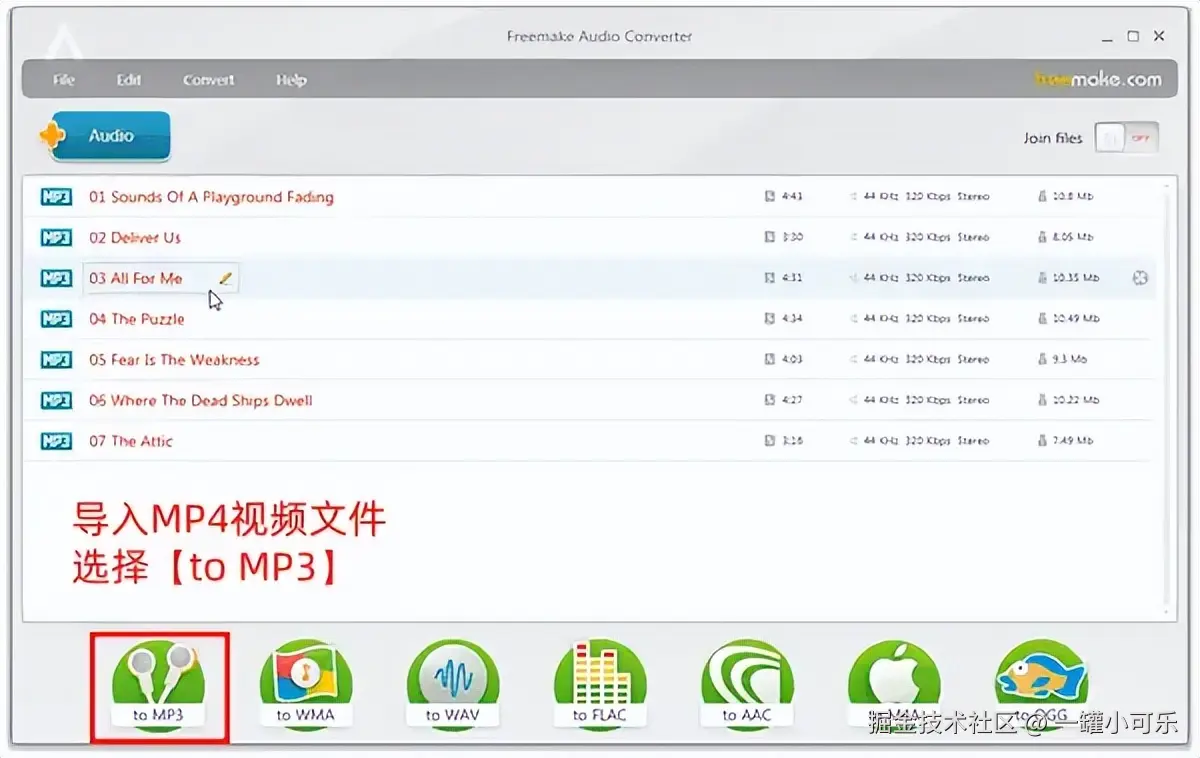
Task: Click the MP3 badge of 05 Fear Is The Weakness
Action: 56,360
